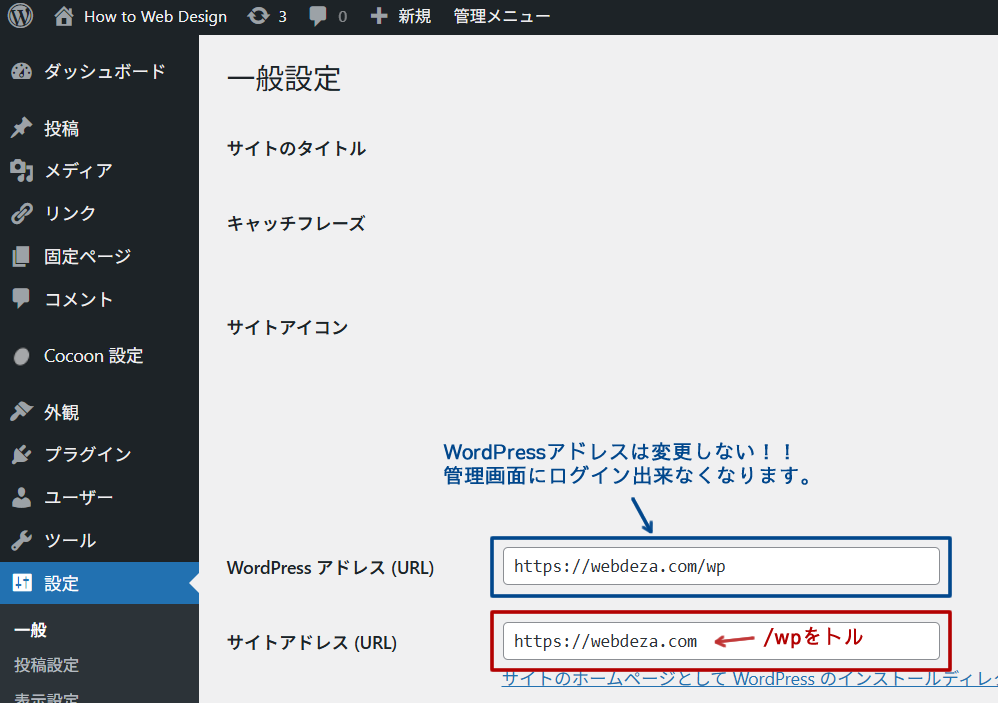Click the 投稿 pushpin icon
Image resolution: width=998 pixels, height=703 pixels.
click(x=22, y=128)
